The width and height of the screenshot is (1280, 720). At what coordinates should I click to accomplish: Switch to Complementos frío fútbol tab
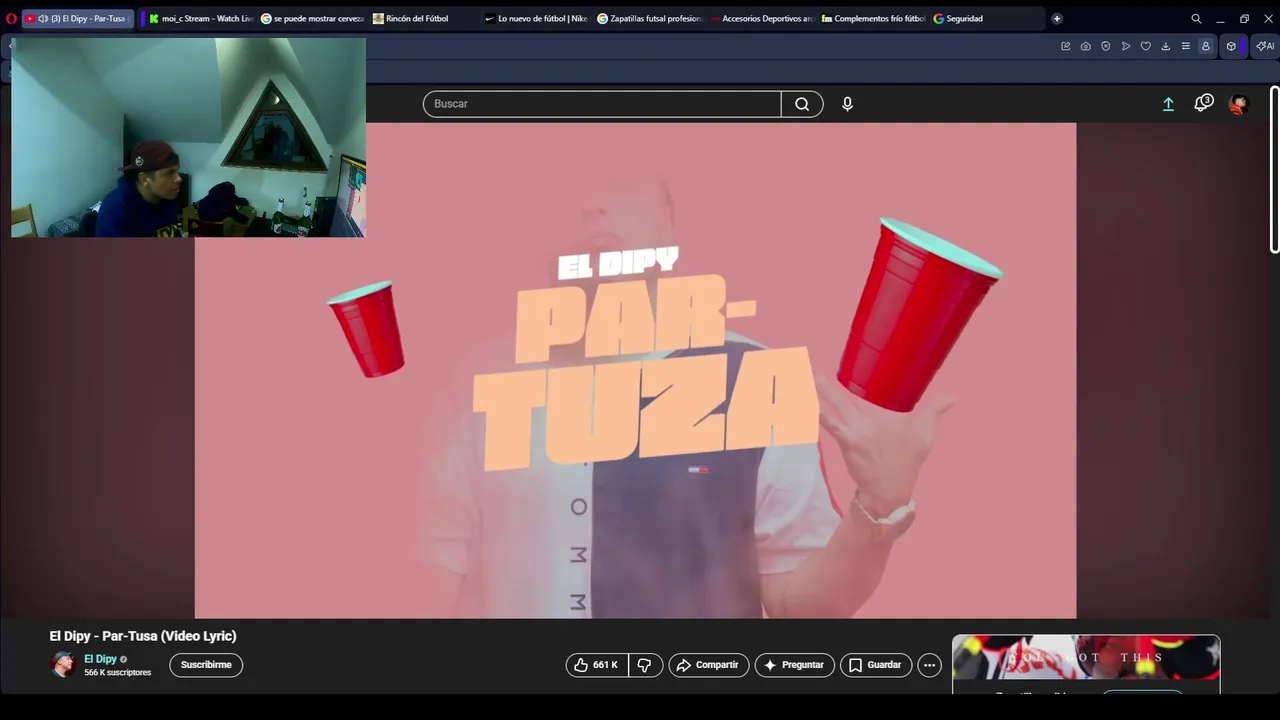[x=874, y=18]
